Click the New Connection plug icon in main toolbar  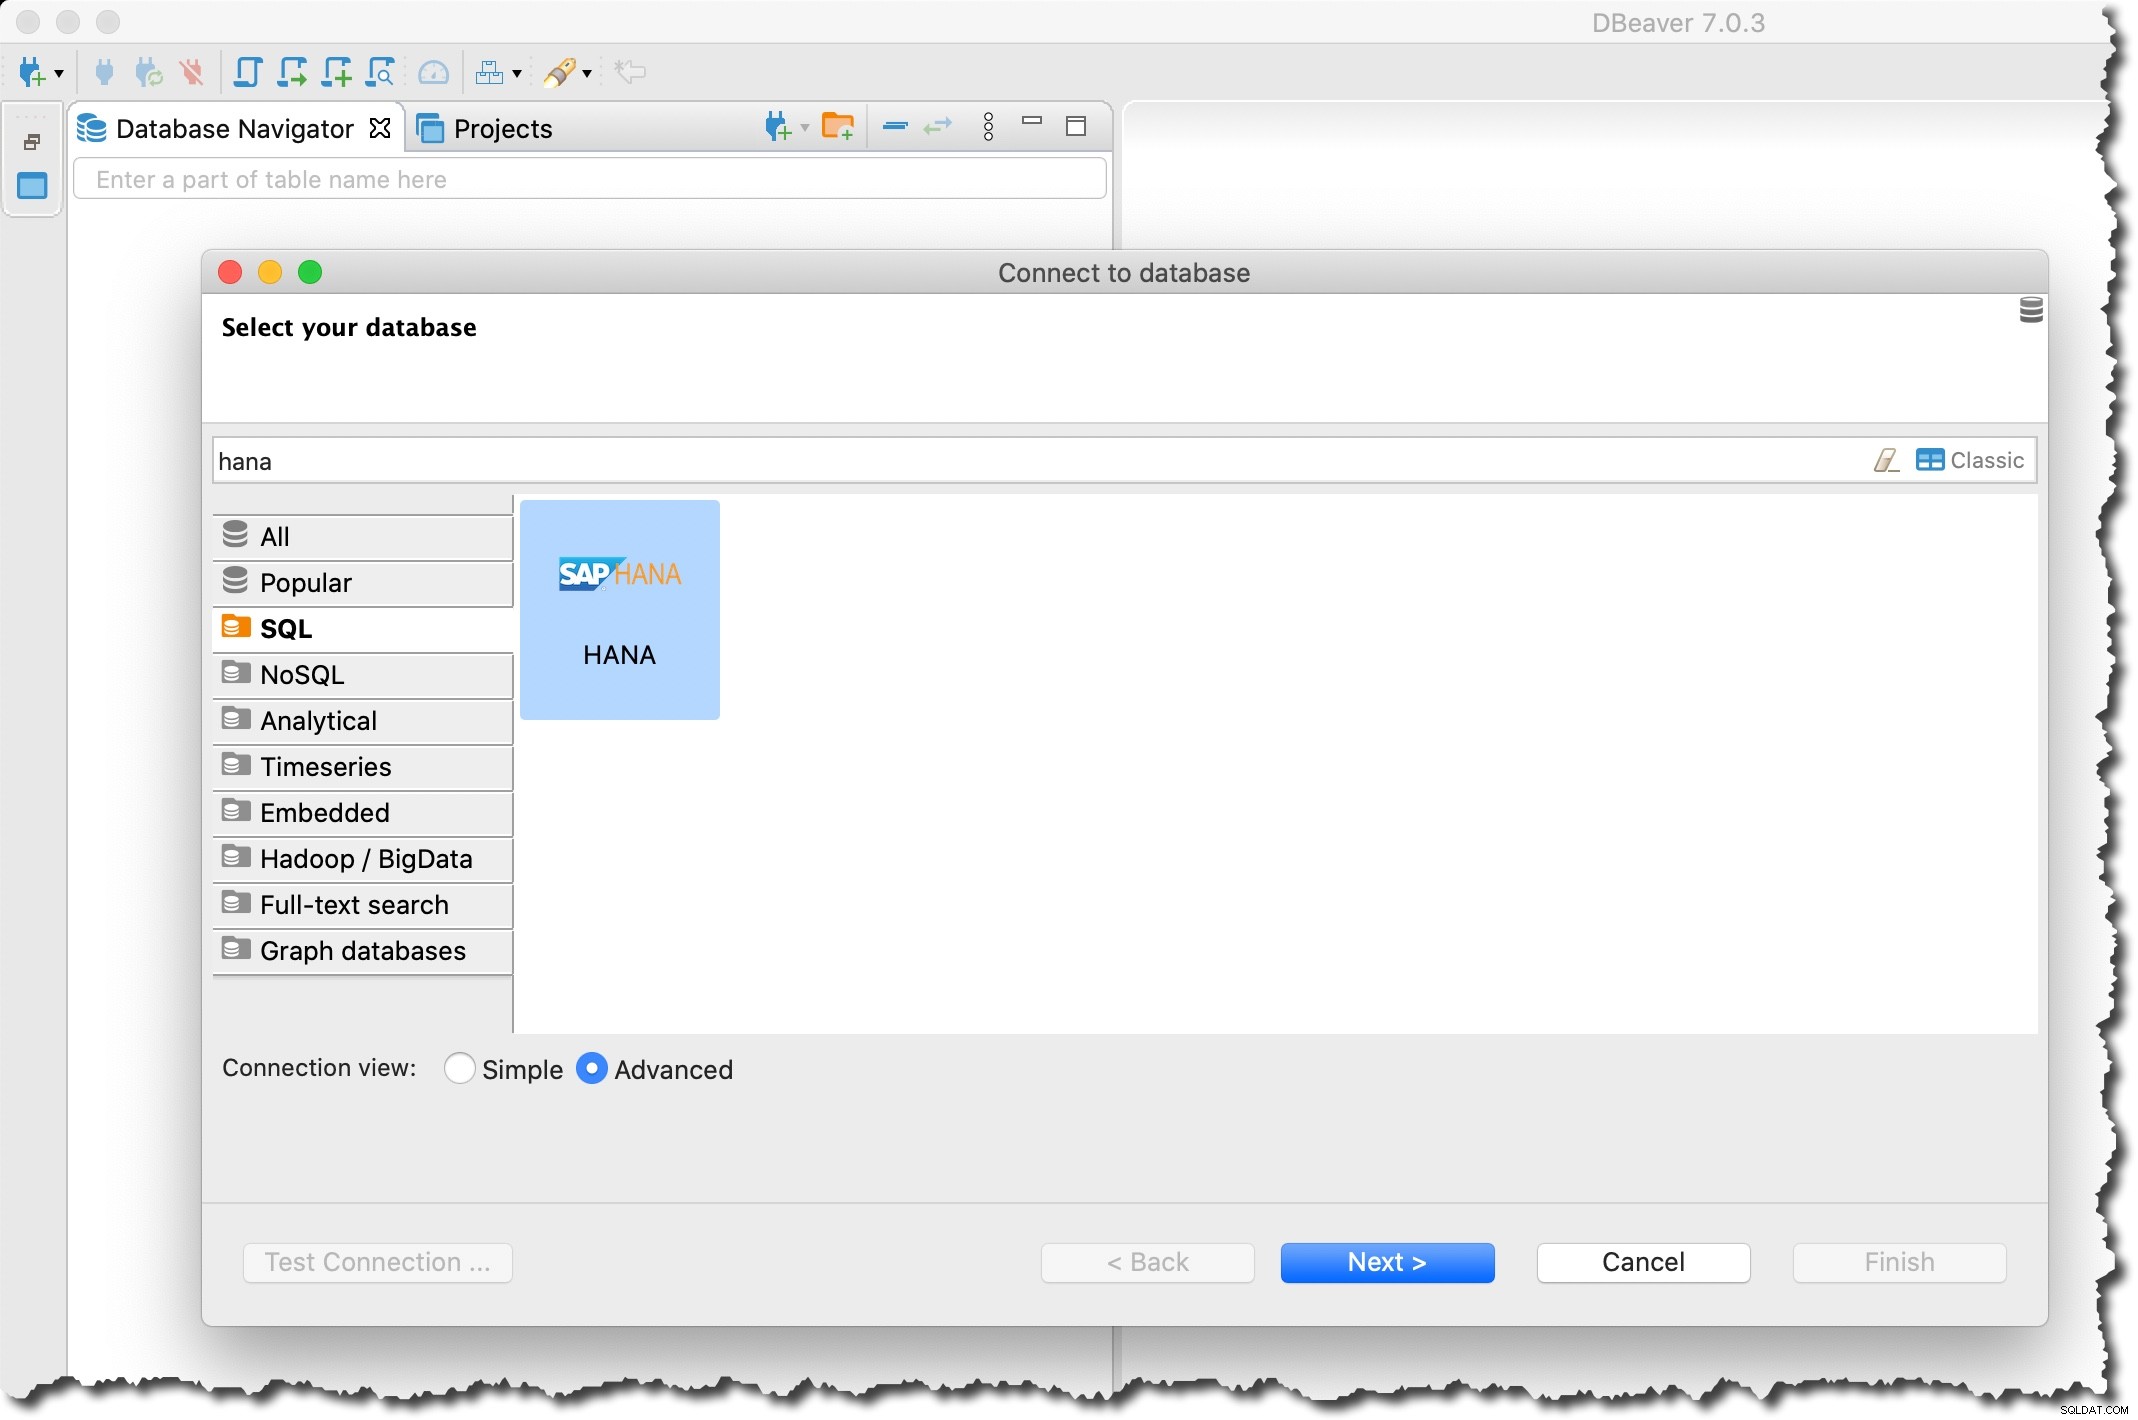pyautogui.click(x=32, y=72)
